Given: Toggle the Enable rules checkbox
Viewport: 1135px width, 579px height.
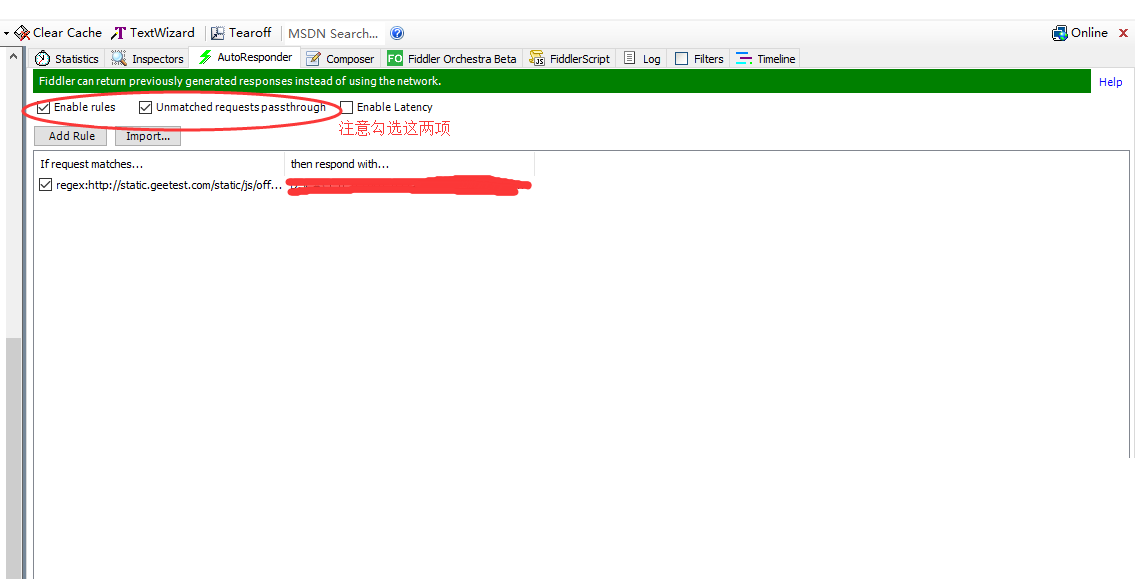Looking at the screenshot, I should click(44, 107).
